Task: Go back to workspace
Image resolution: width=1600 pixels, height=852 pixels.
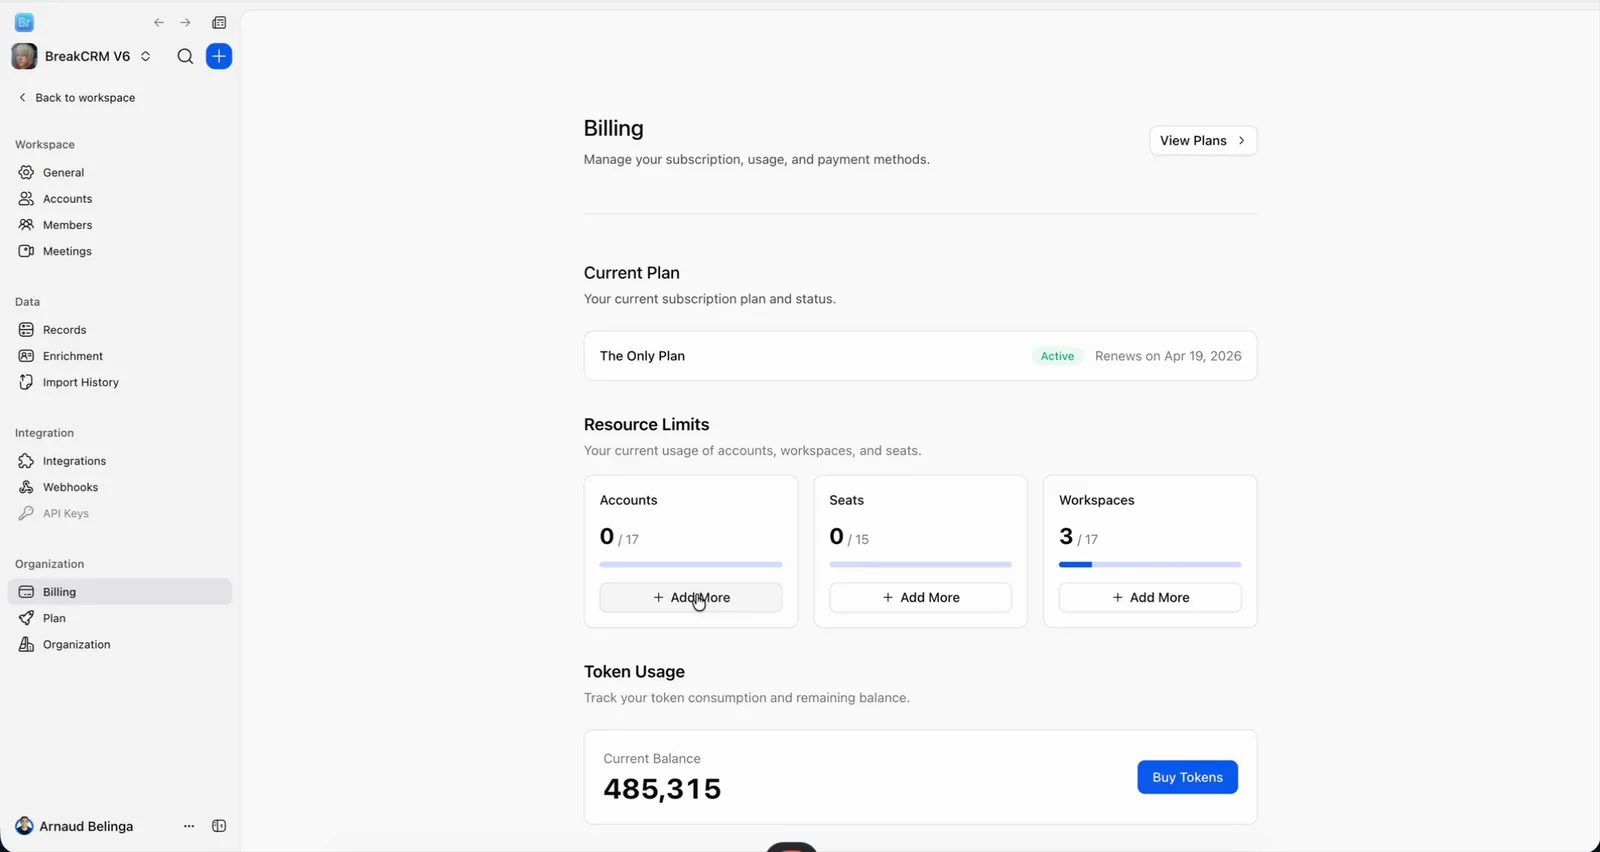Action: 77,97
